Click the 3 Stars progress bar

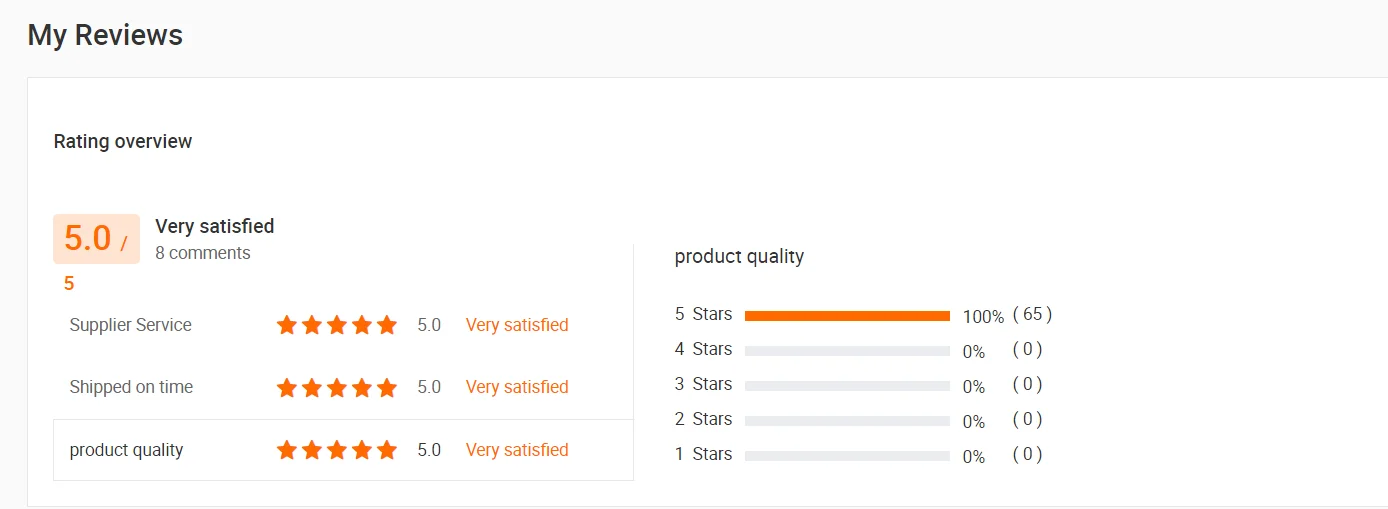point(847,386)
